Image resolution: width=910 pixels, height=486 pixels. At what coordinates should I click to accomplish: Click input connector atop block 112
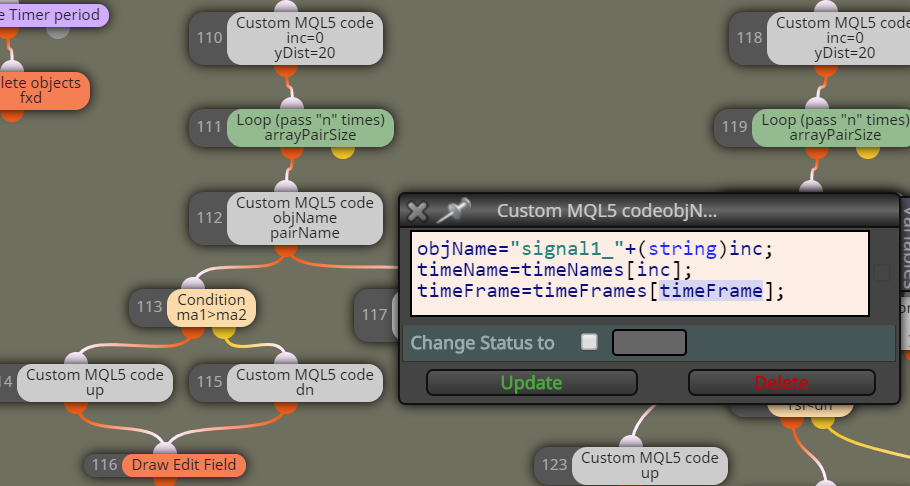click(x=286, y=187)
